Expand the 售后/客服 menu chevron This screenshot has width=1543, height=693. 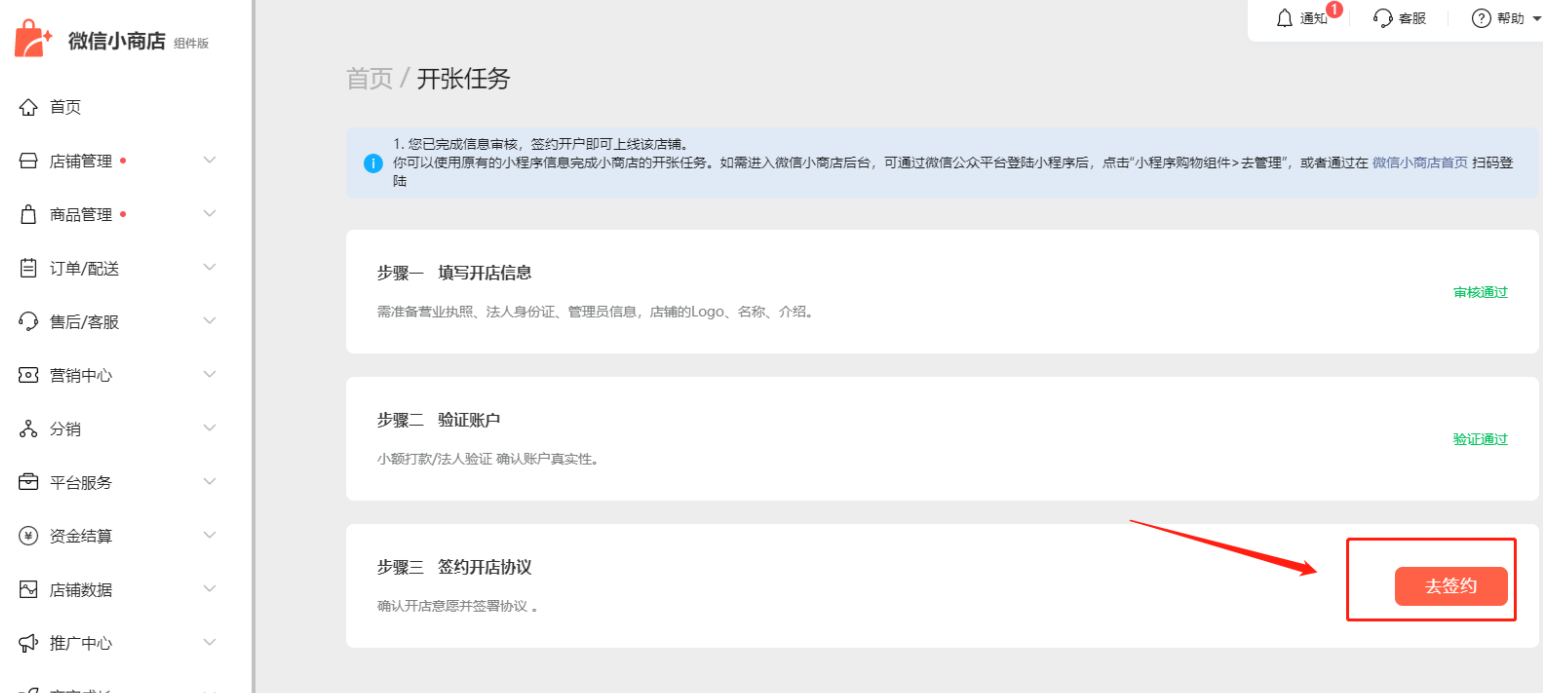(x=209, y=320)
